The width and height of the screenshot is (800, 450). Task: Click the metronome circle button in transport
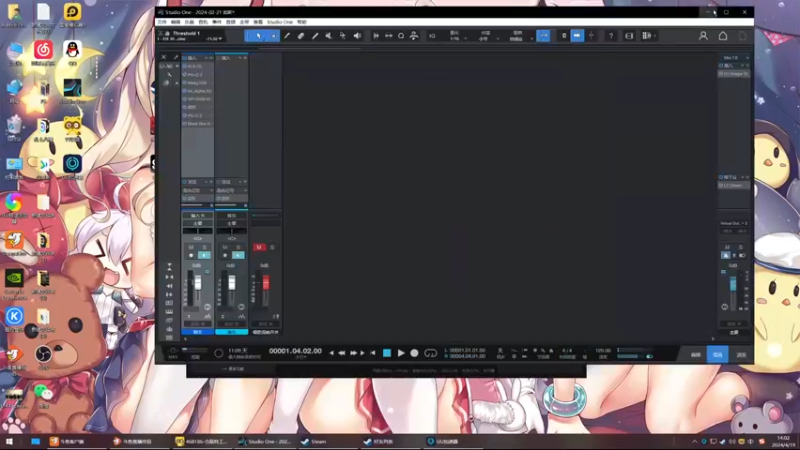point(218,353)
